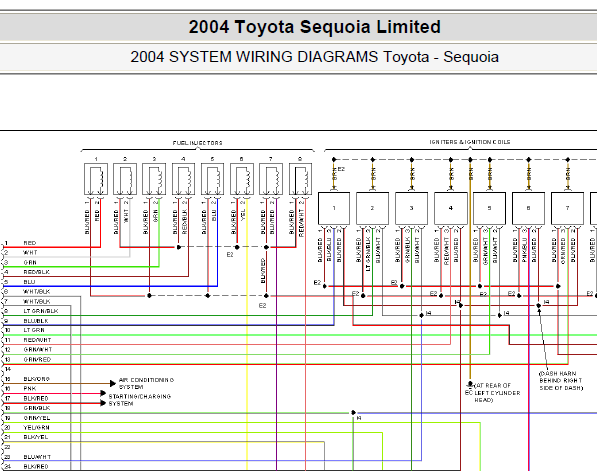Click the "(DASH HARN BEHIND RIGHT SIDE OF DASH)" note
The width and height of the screenshot is (597, 471).
[x=561, y=381]
